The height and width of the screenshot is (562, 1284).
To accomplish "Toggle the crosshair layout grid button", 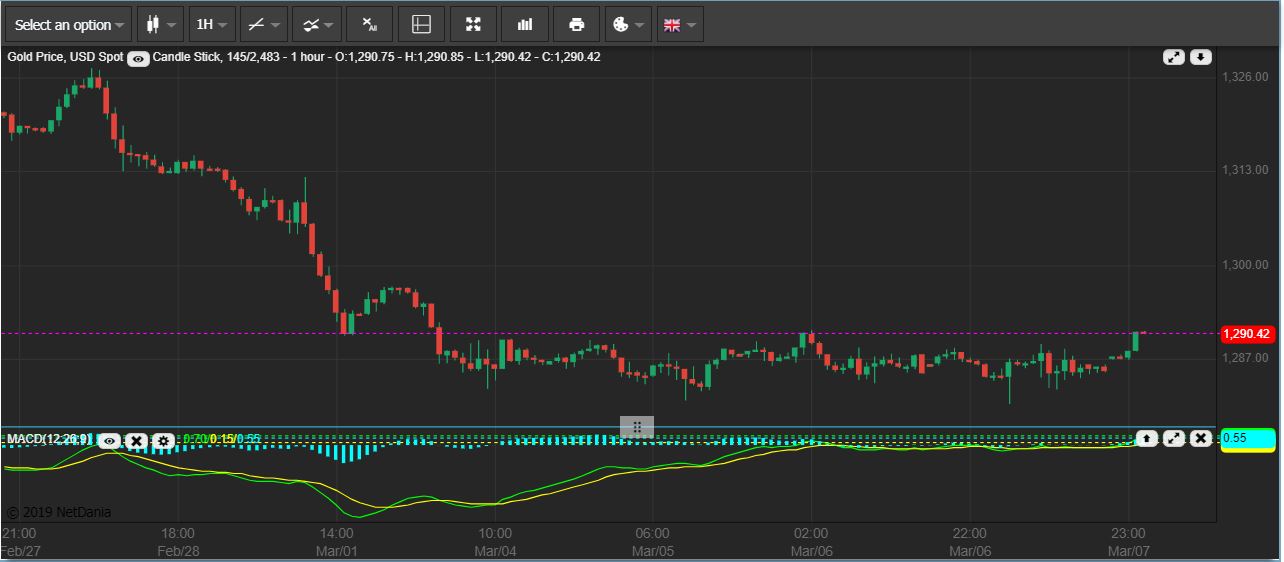I will (421, 24).
